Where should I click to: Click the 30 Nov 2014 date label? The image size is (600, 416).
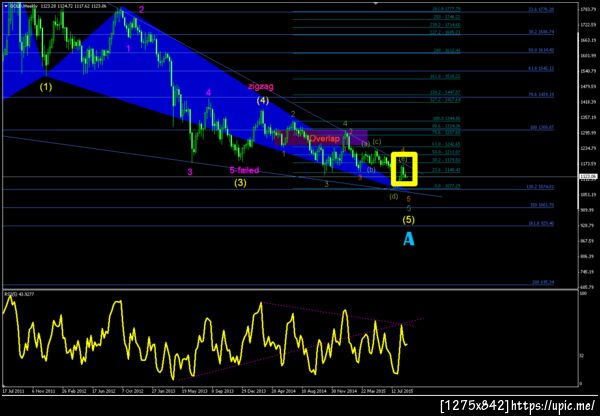pos(343,392)
